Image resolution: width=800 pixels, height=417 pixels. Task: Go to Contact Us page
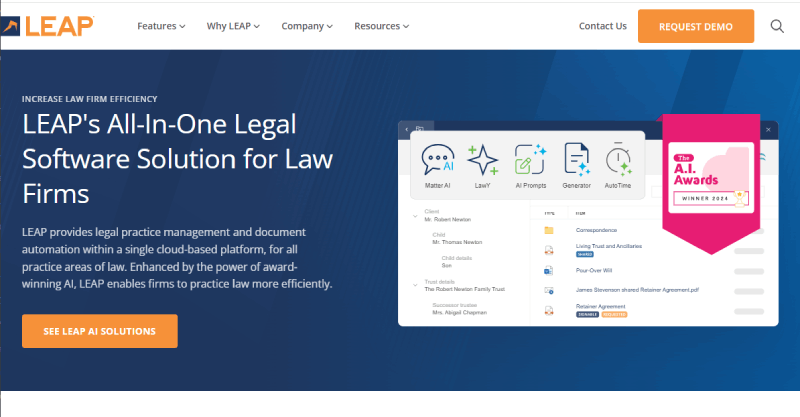602,26
